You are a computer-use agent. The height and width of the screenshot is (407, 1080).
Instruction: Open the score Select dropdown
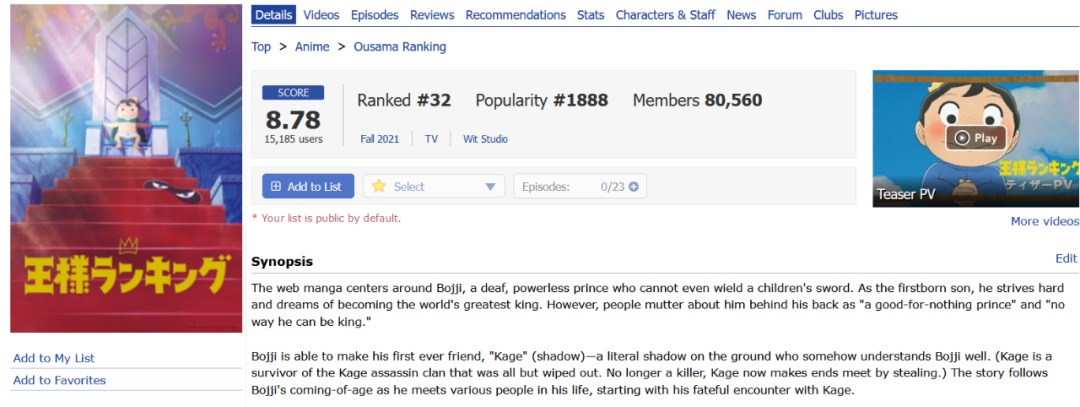tap(434, 186)
